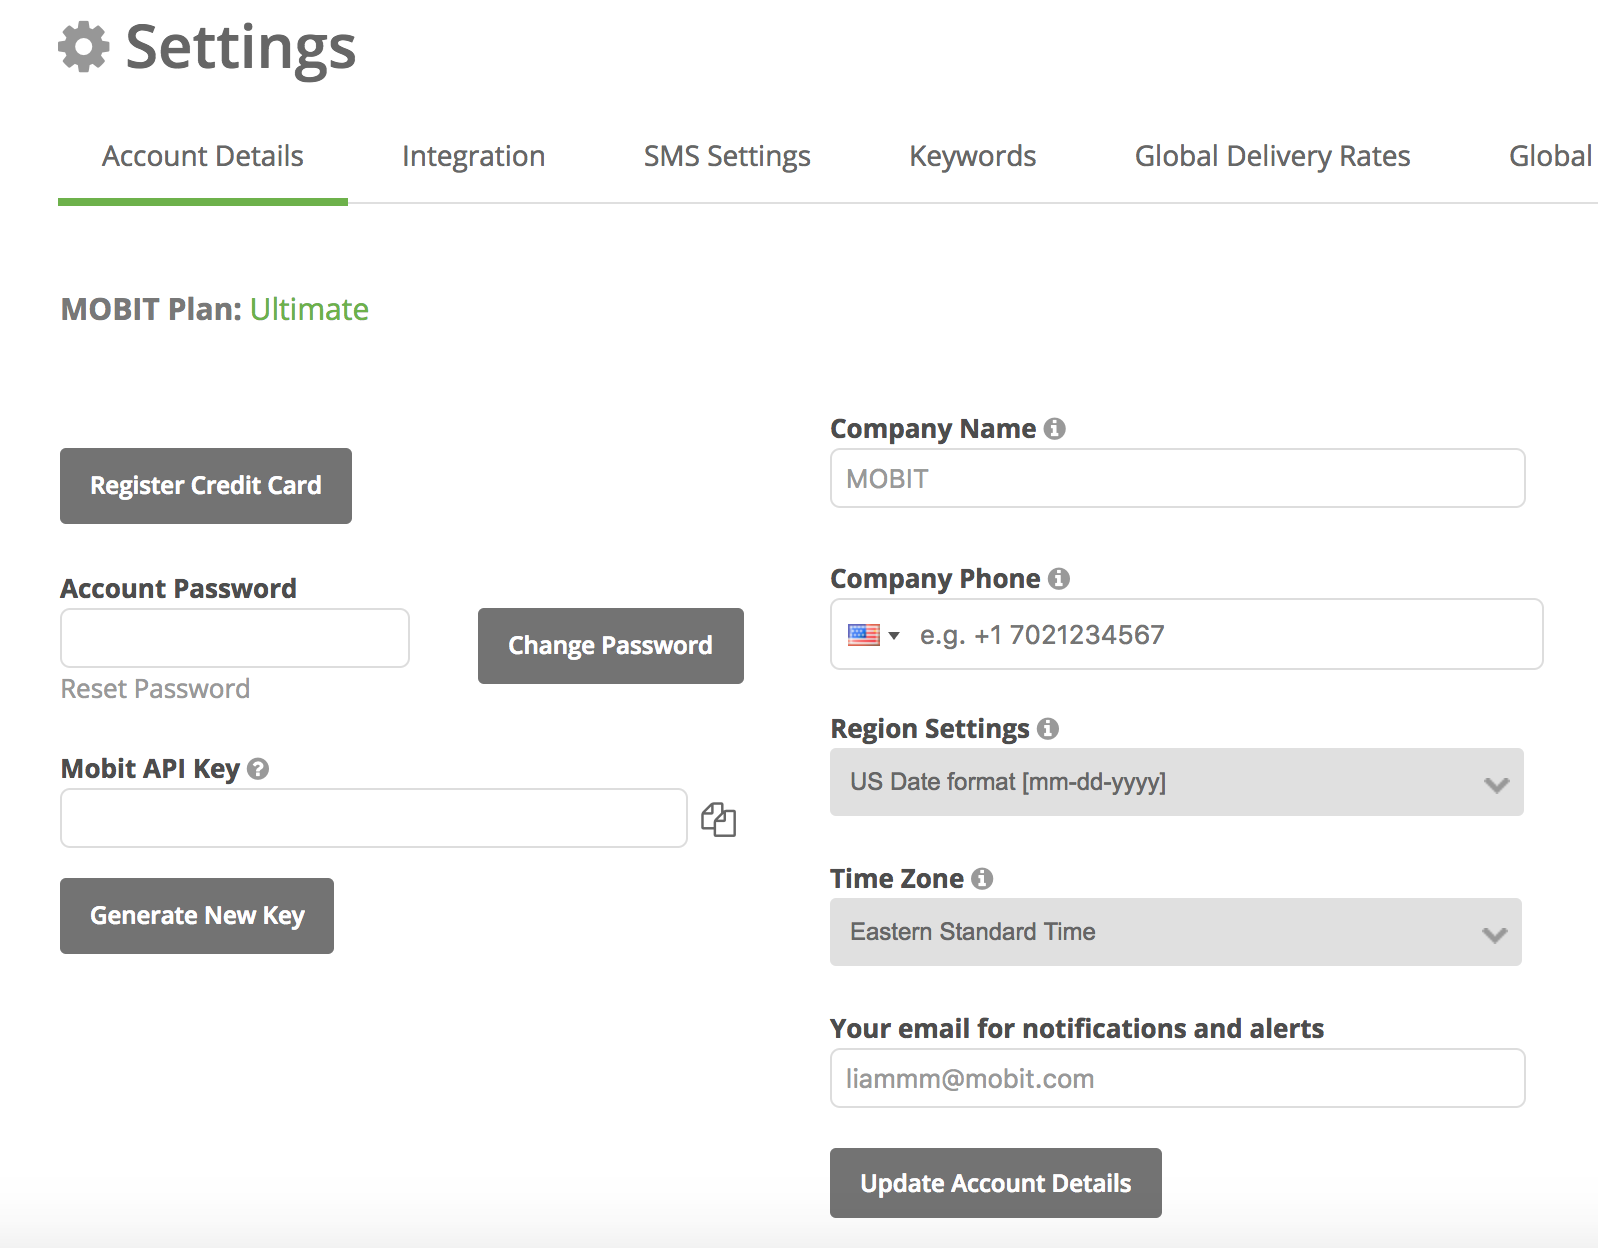
Task: Click 'Your email for notifications and alerts' label
Action: pos(1077,1028)
